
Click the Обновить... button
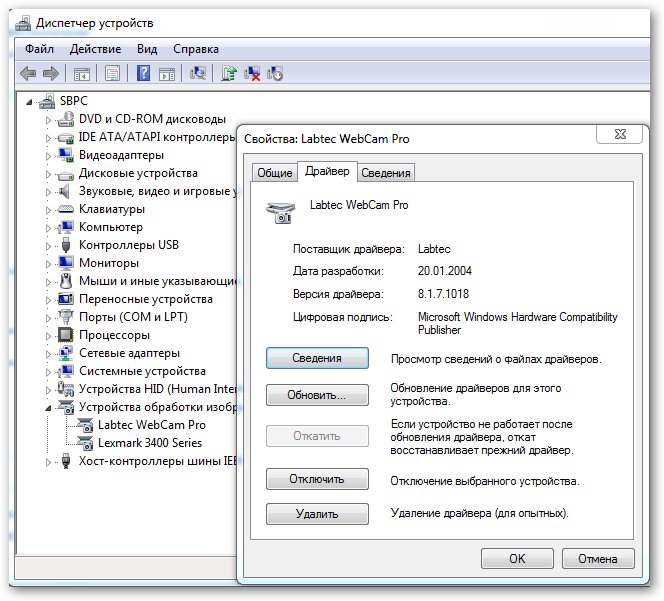pyautogui.click(x=317, y=395)
